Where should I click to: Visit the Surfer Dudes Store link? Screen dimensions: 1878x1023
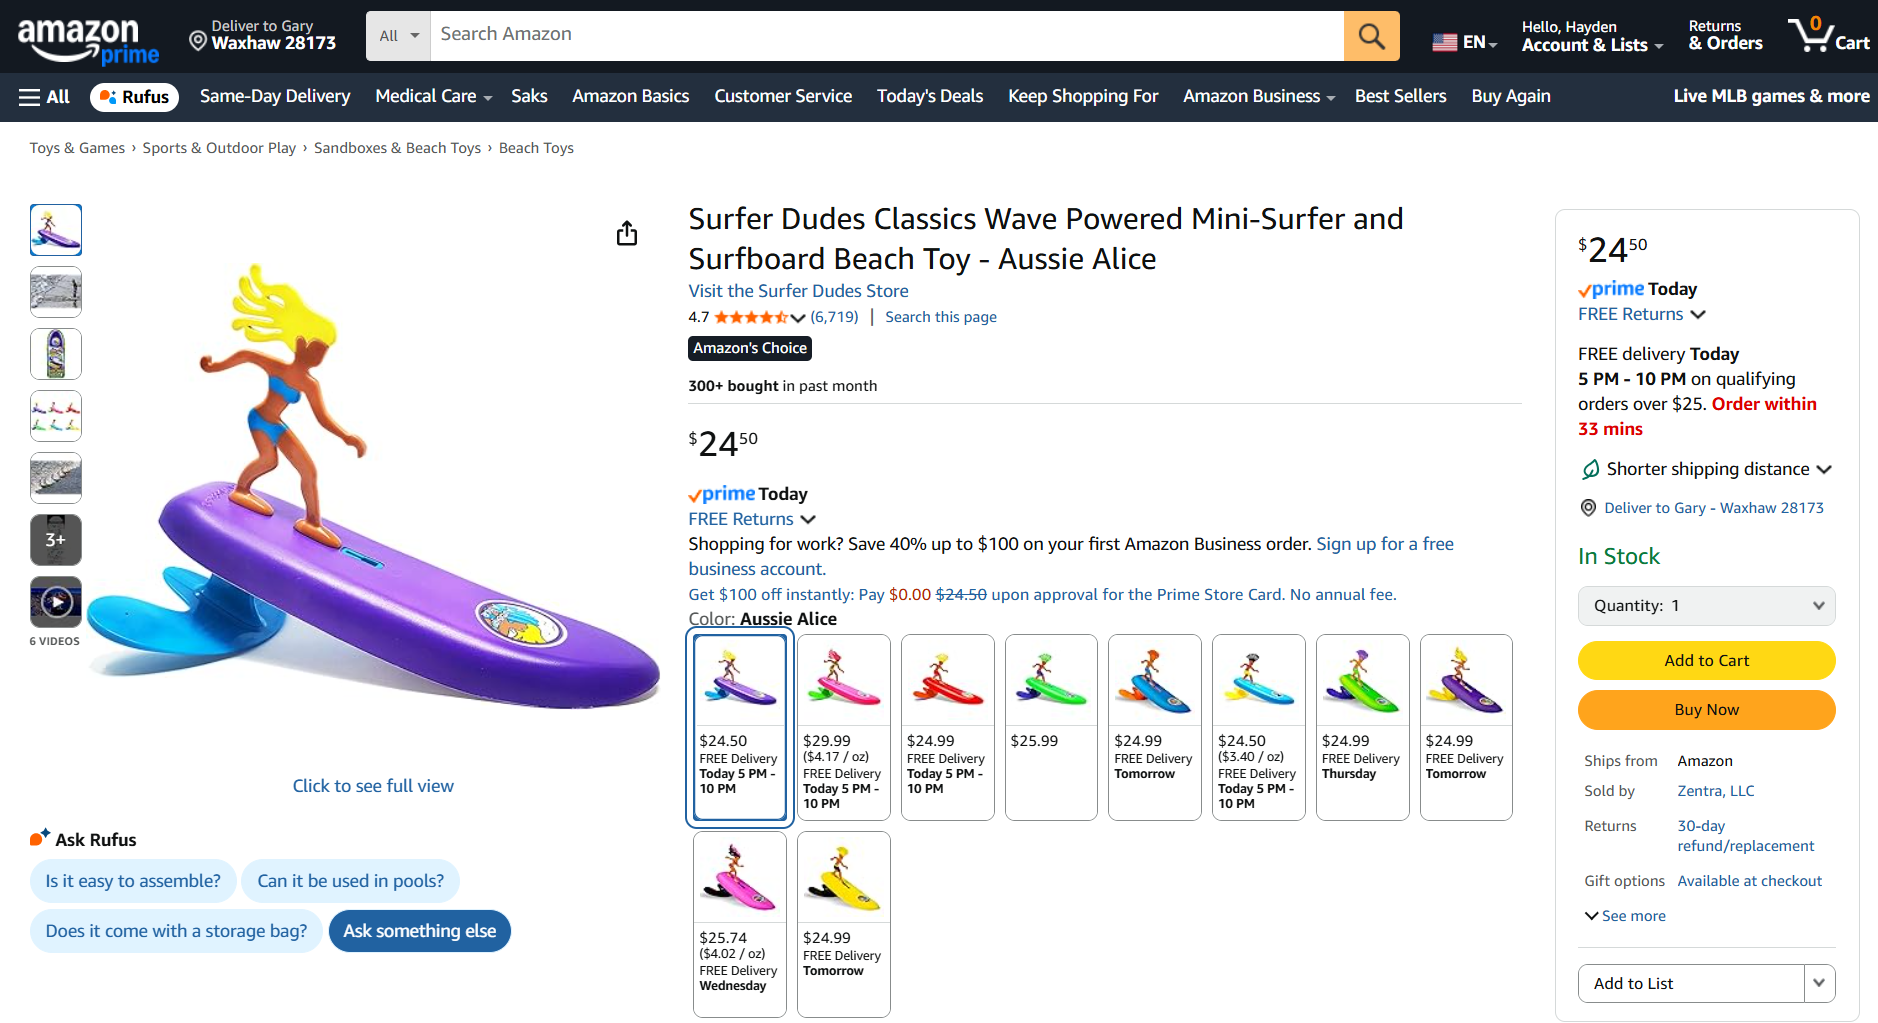[x=798, y=291]
